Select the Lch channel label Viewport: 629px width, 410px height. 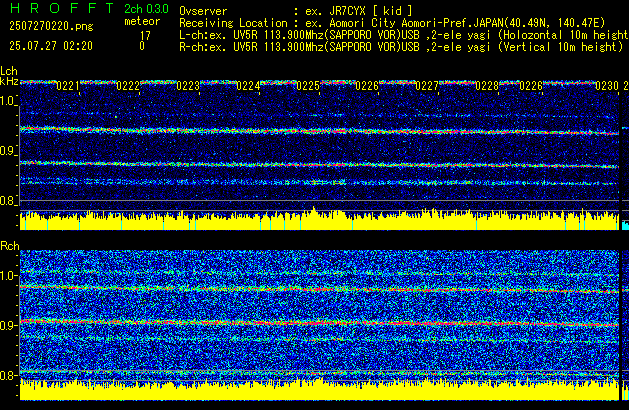pyautogui.click(x=9, y=71)
